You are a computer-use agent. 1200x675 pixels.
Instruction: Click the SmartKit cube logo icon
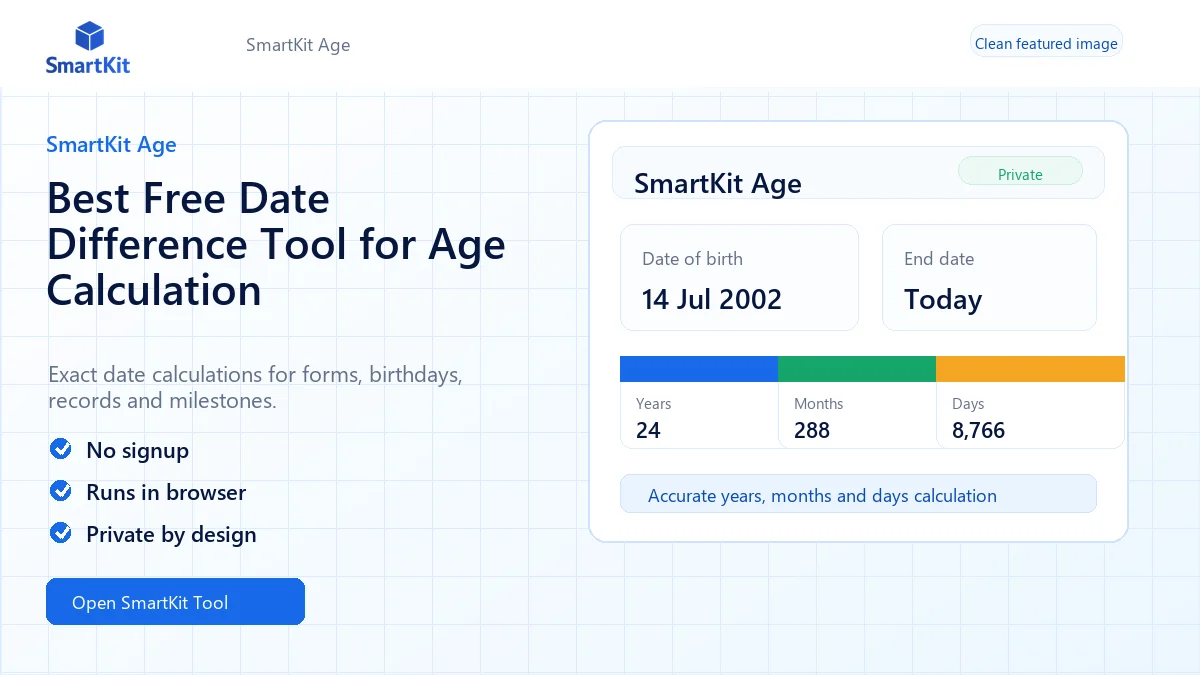(90, 36)
